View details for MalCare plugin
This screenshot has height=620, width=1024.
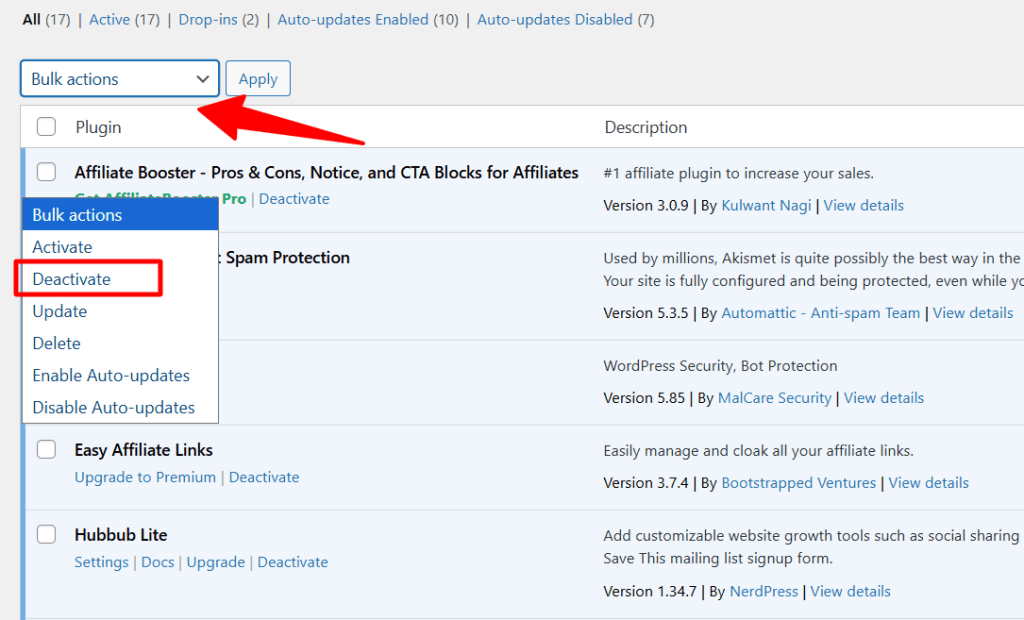point(884,398)
